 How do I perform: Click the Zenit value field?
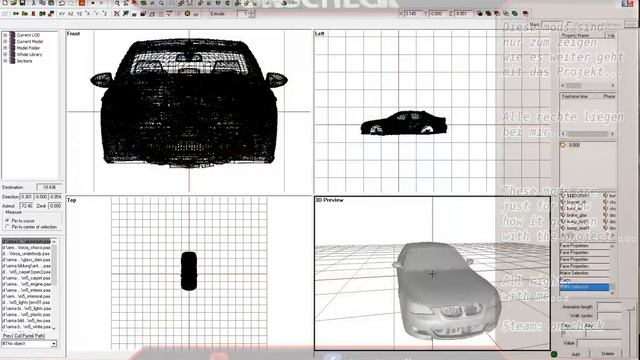pos(55,206)
